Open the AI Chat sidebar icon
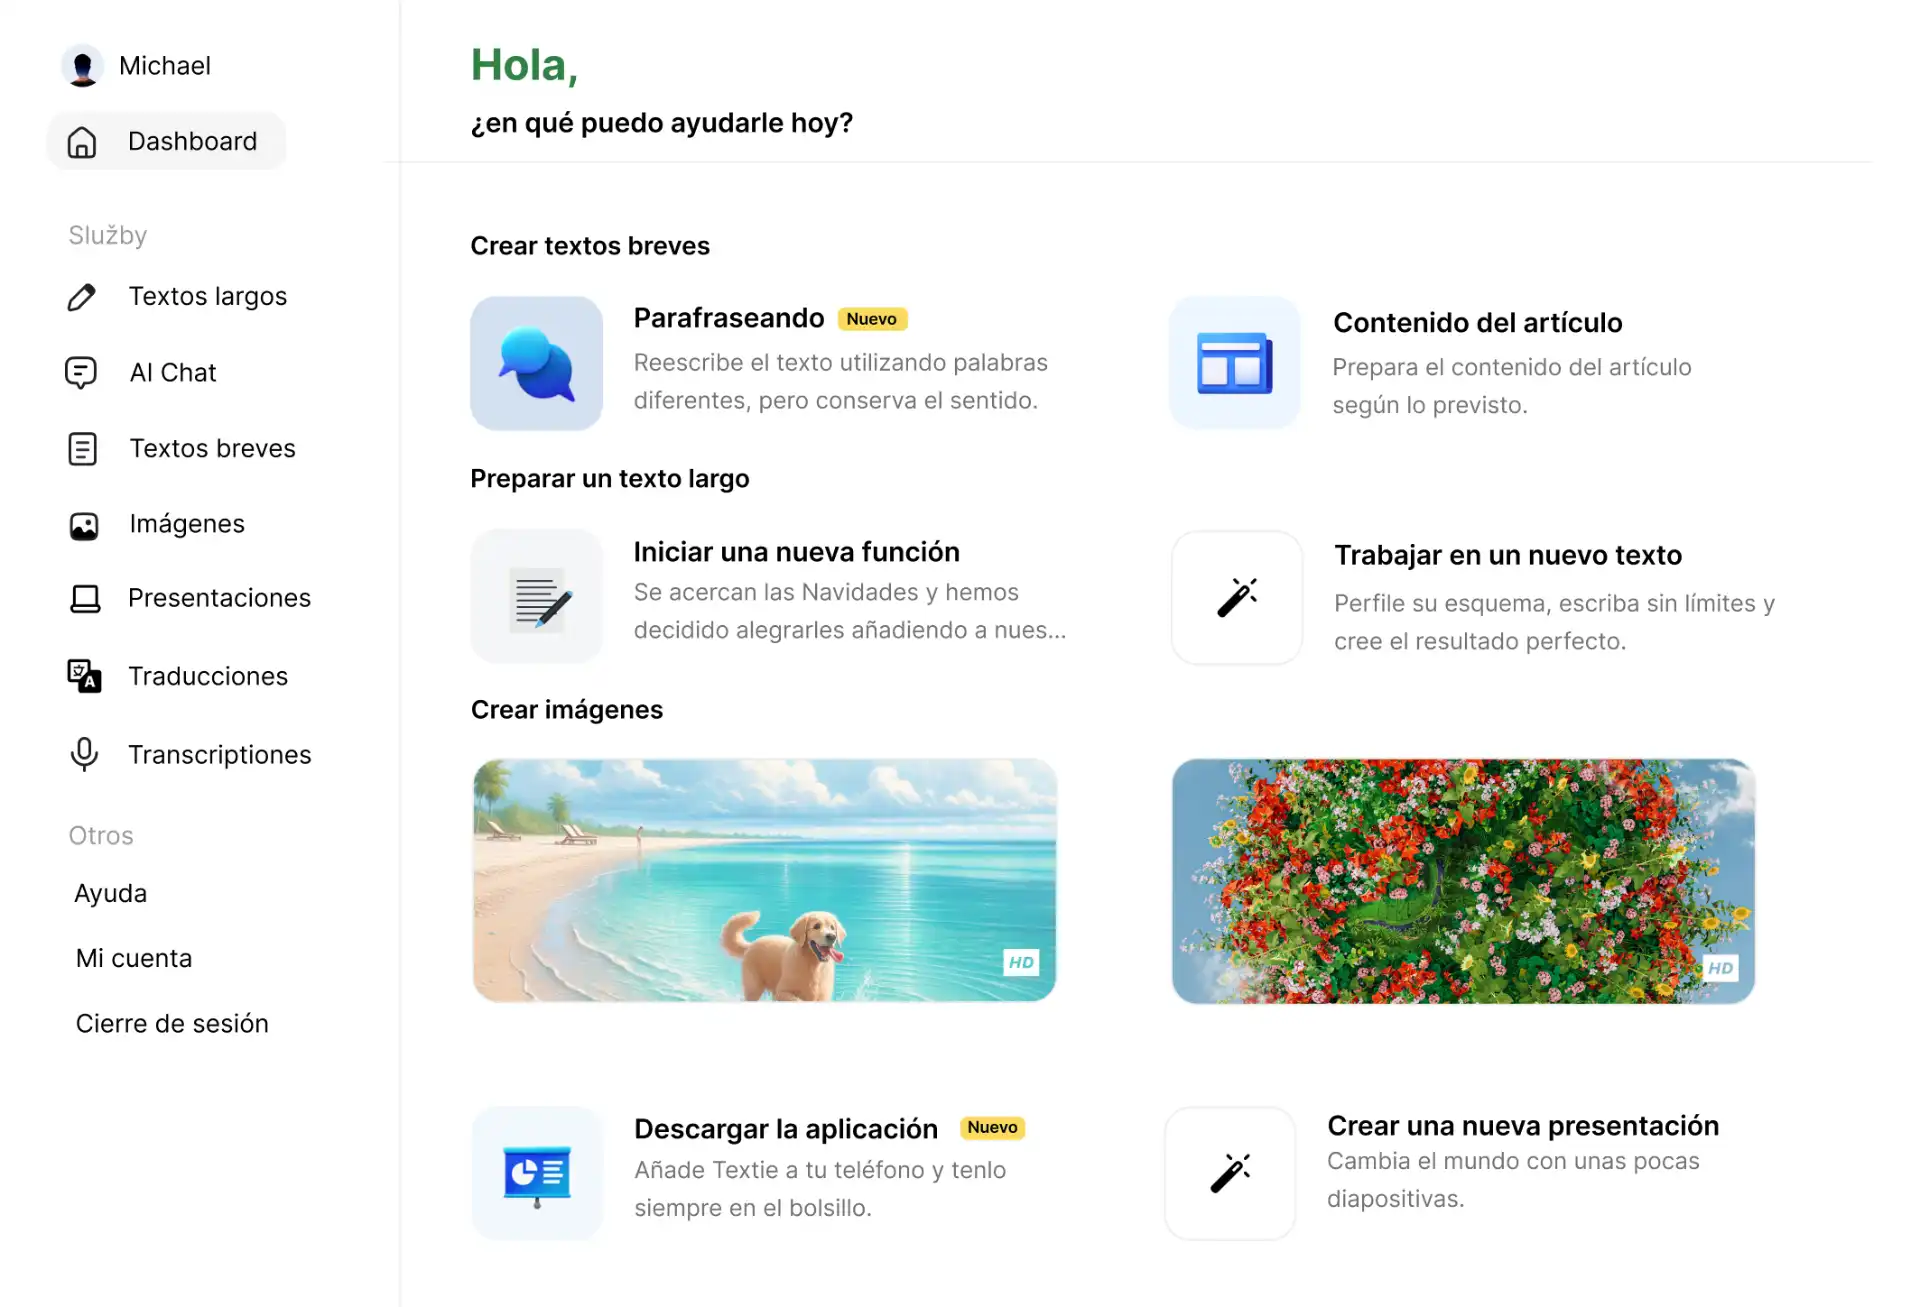 tap(82, 372)
